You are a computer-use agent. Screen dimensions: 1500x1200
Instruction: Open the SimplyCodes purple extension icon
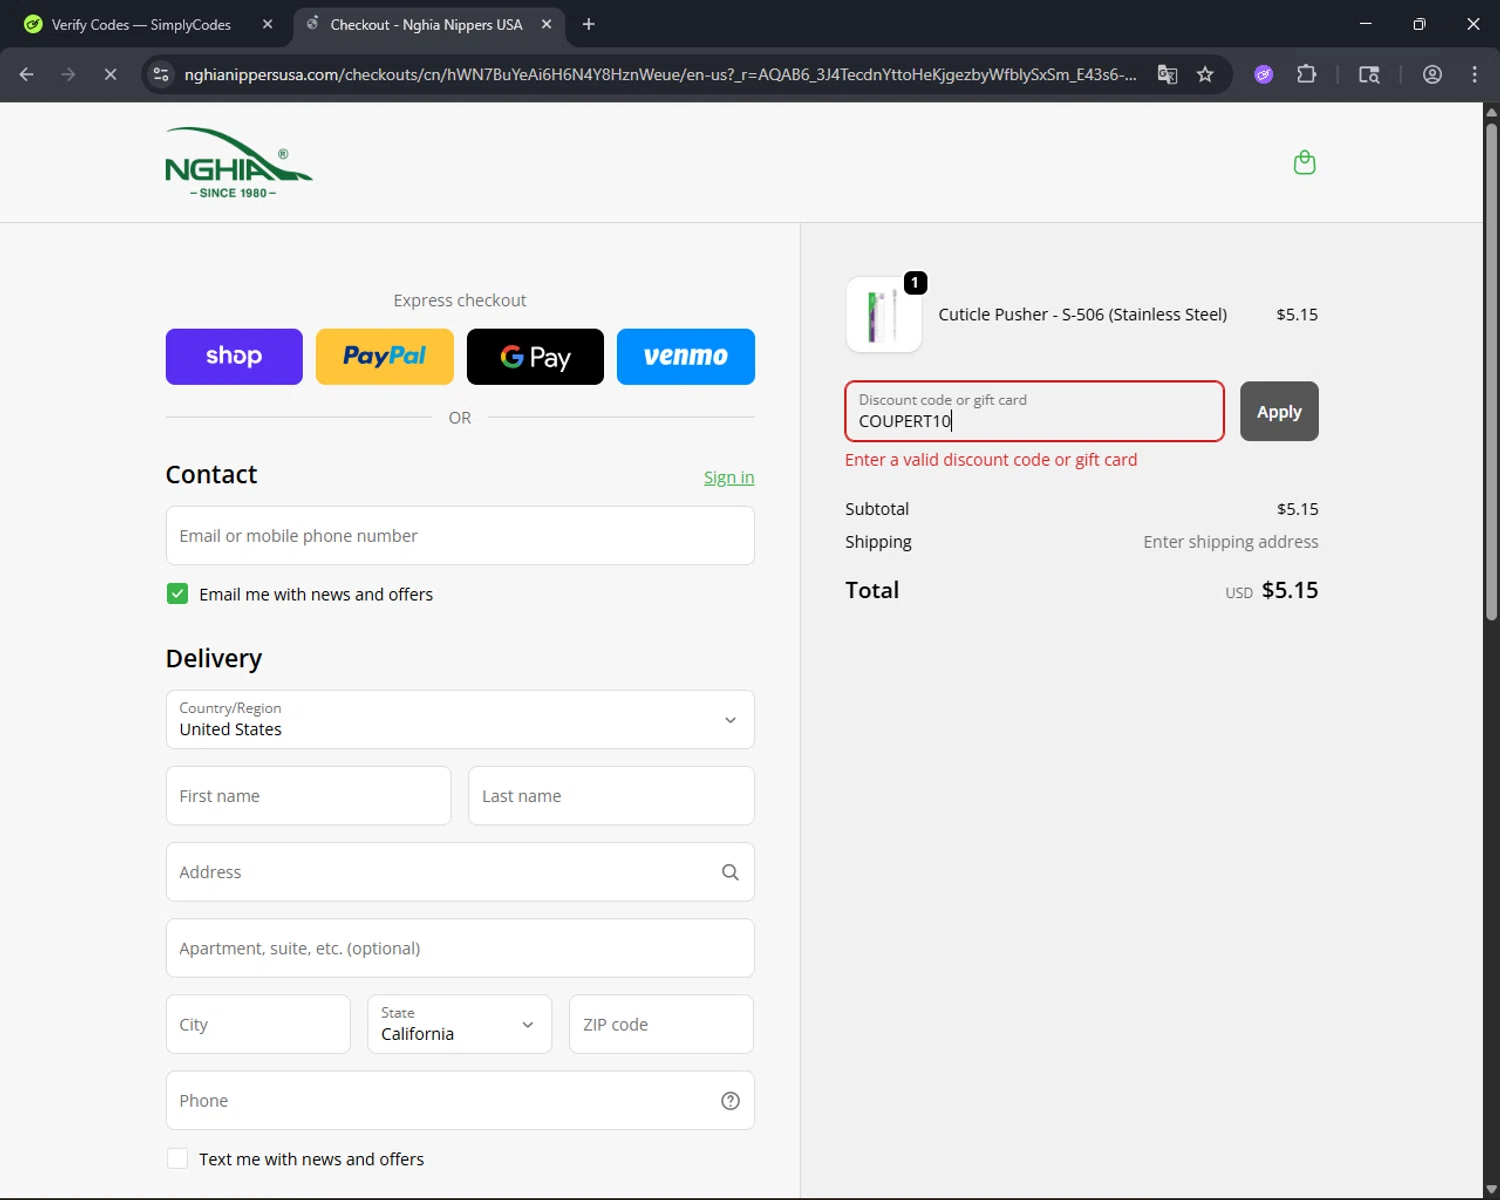pyautogui.click(x=1264, y=74)
